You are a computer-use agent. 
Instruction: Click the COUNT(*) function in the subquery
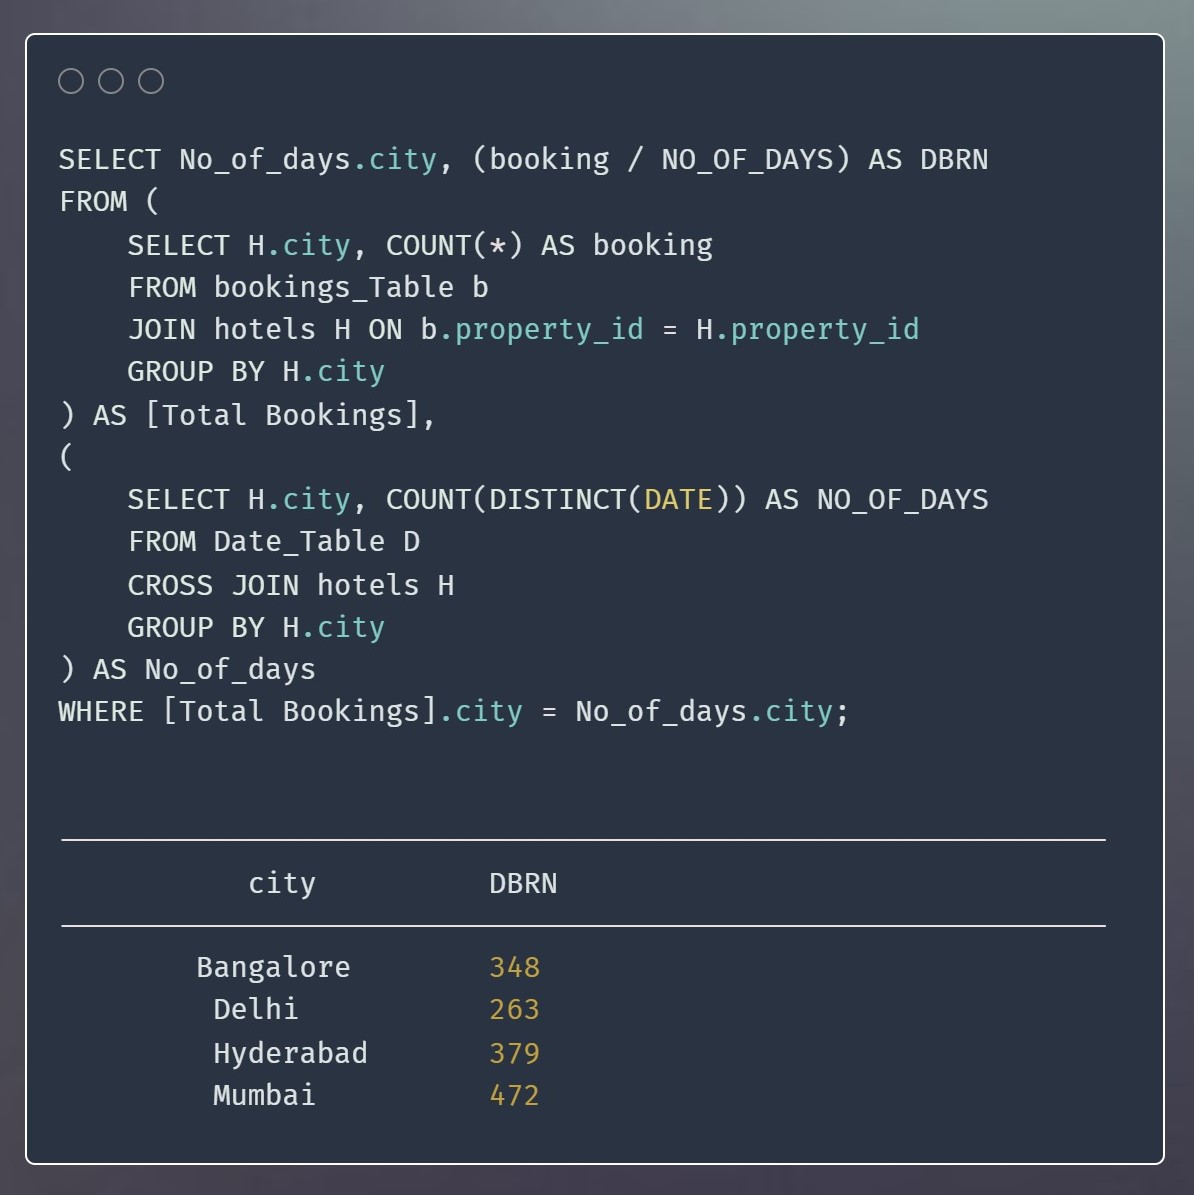[x=454, y=246]
